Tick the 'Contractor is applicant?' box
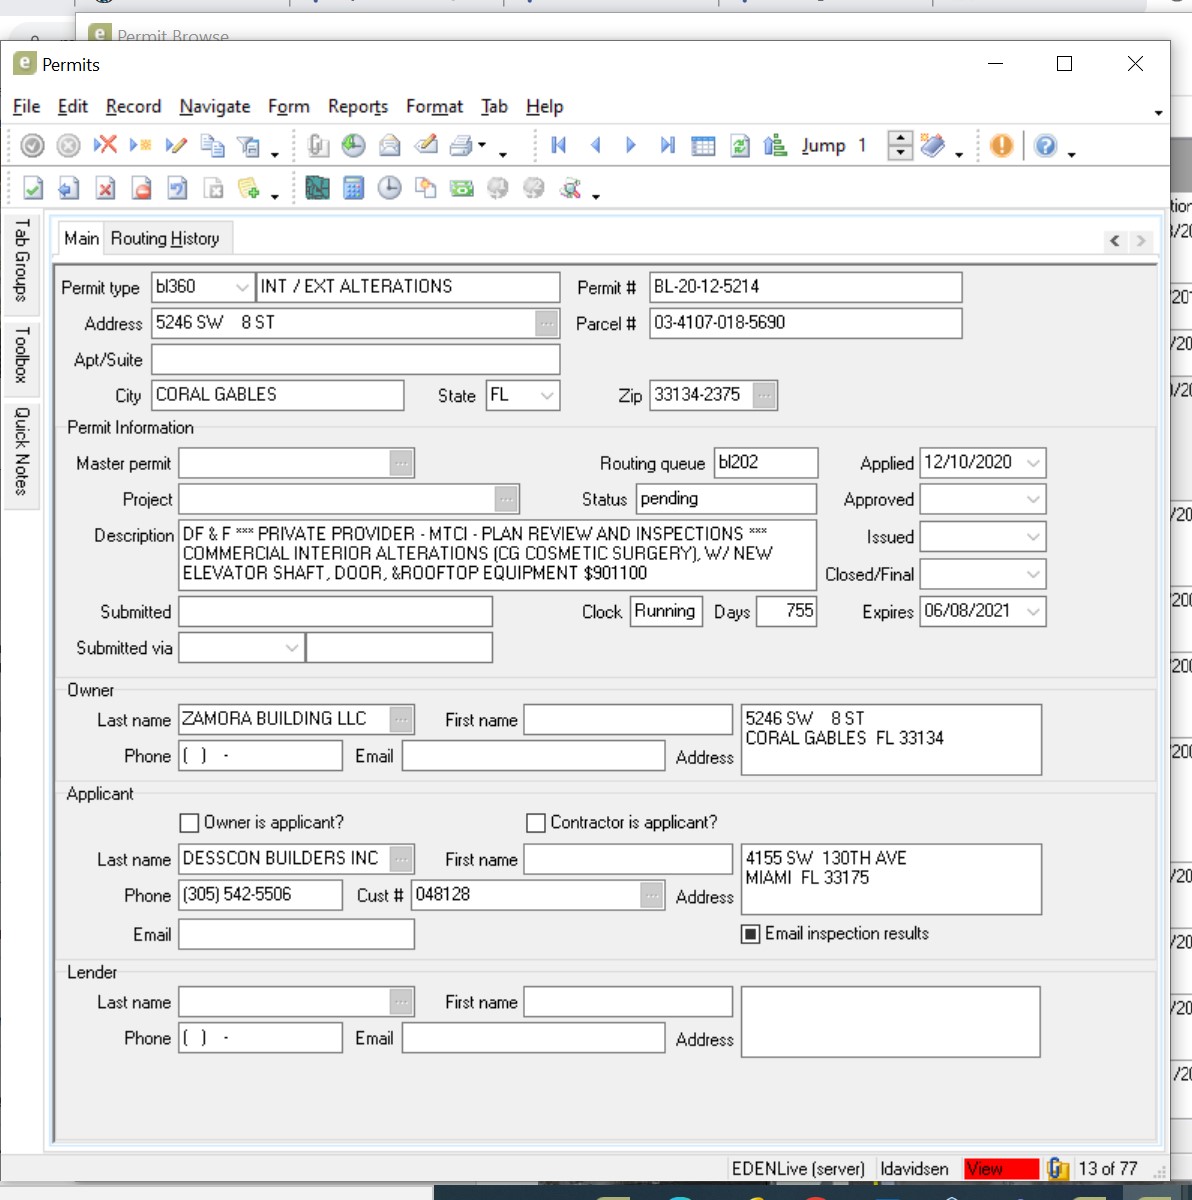The height and width of the screenshot is (1200, 1192). coord(536,823)
